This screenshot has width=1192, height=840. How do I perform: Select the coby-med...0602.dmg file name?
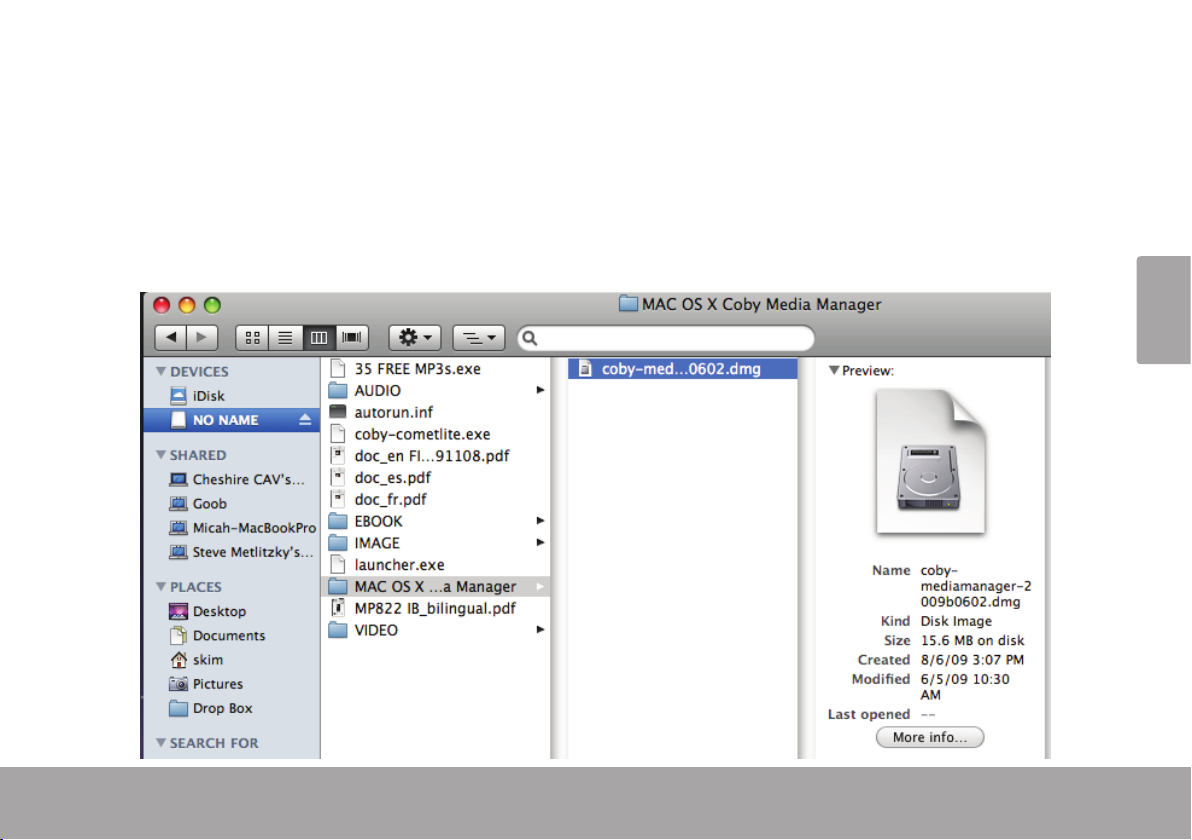pos(681,369)
